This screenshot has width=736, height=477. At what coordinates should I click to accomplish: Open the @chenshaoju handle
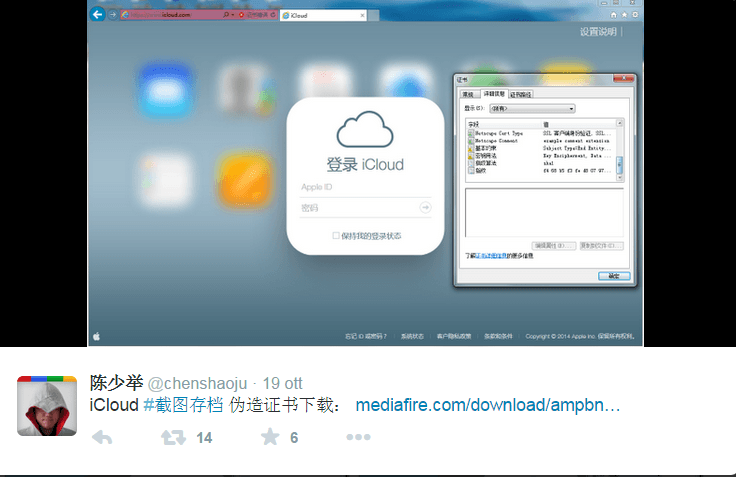(197, 384)
